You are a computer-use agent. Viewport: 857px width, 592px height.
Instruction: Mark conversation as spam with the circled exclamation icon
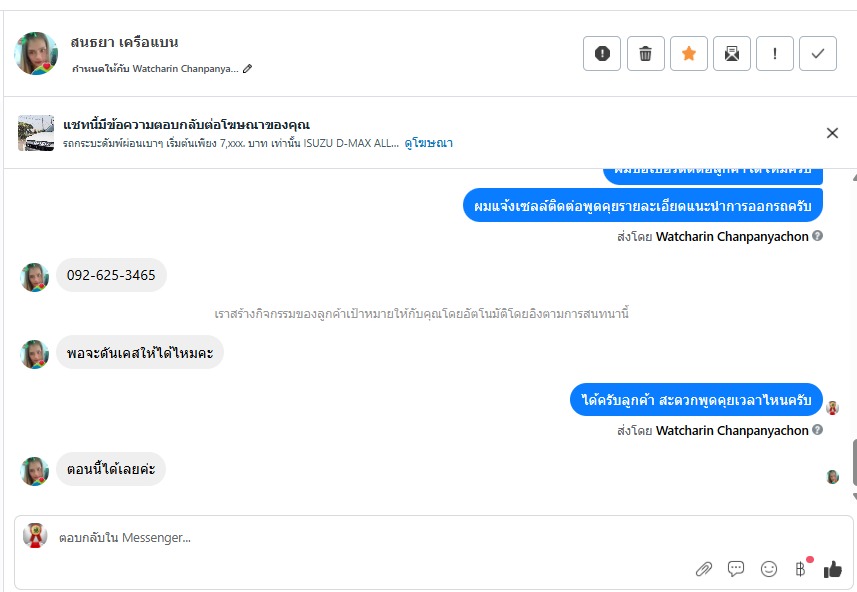[602, 54]
